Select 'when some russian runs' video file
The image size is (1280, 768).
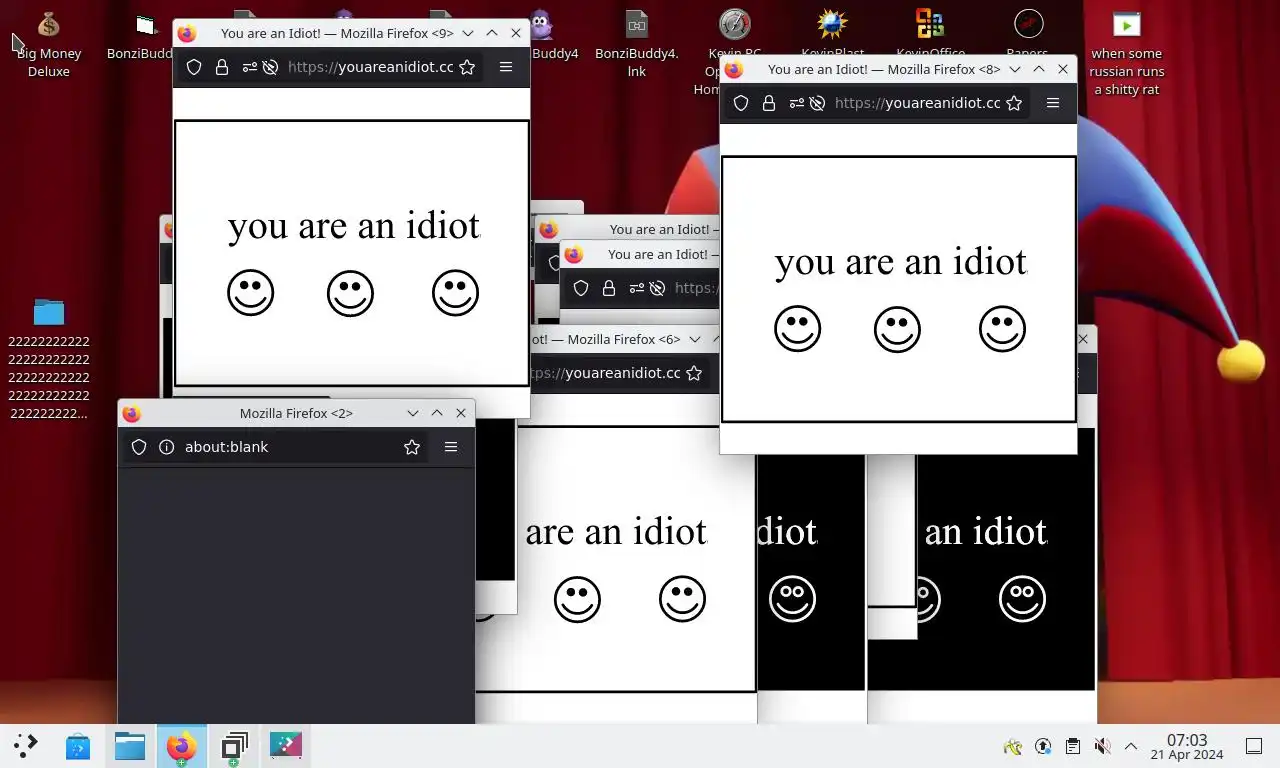[1126, 53]
